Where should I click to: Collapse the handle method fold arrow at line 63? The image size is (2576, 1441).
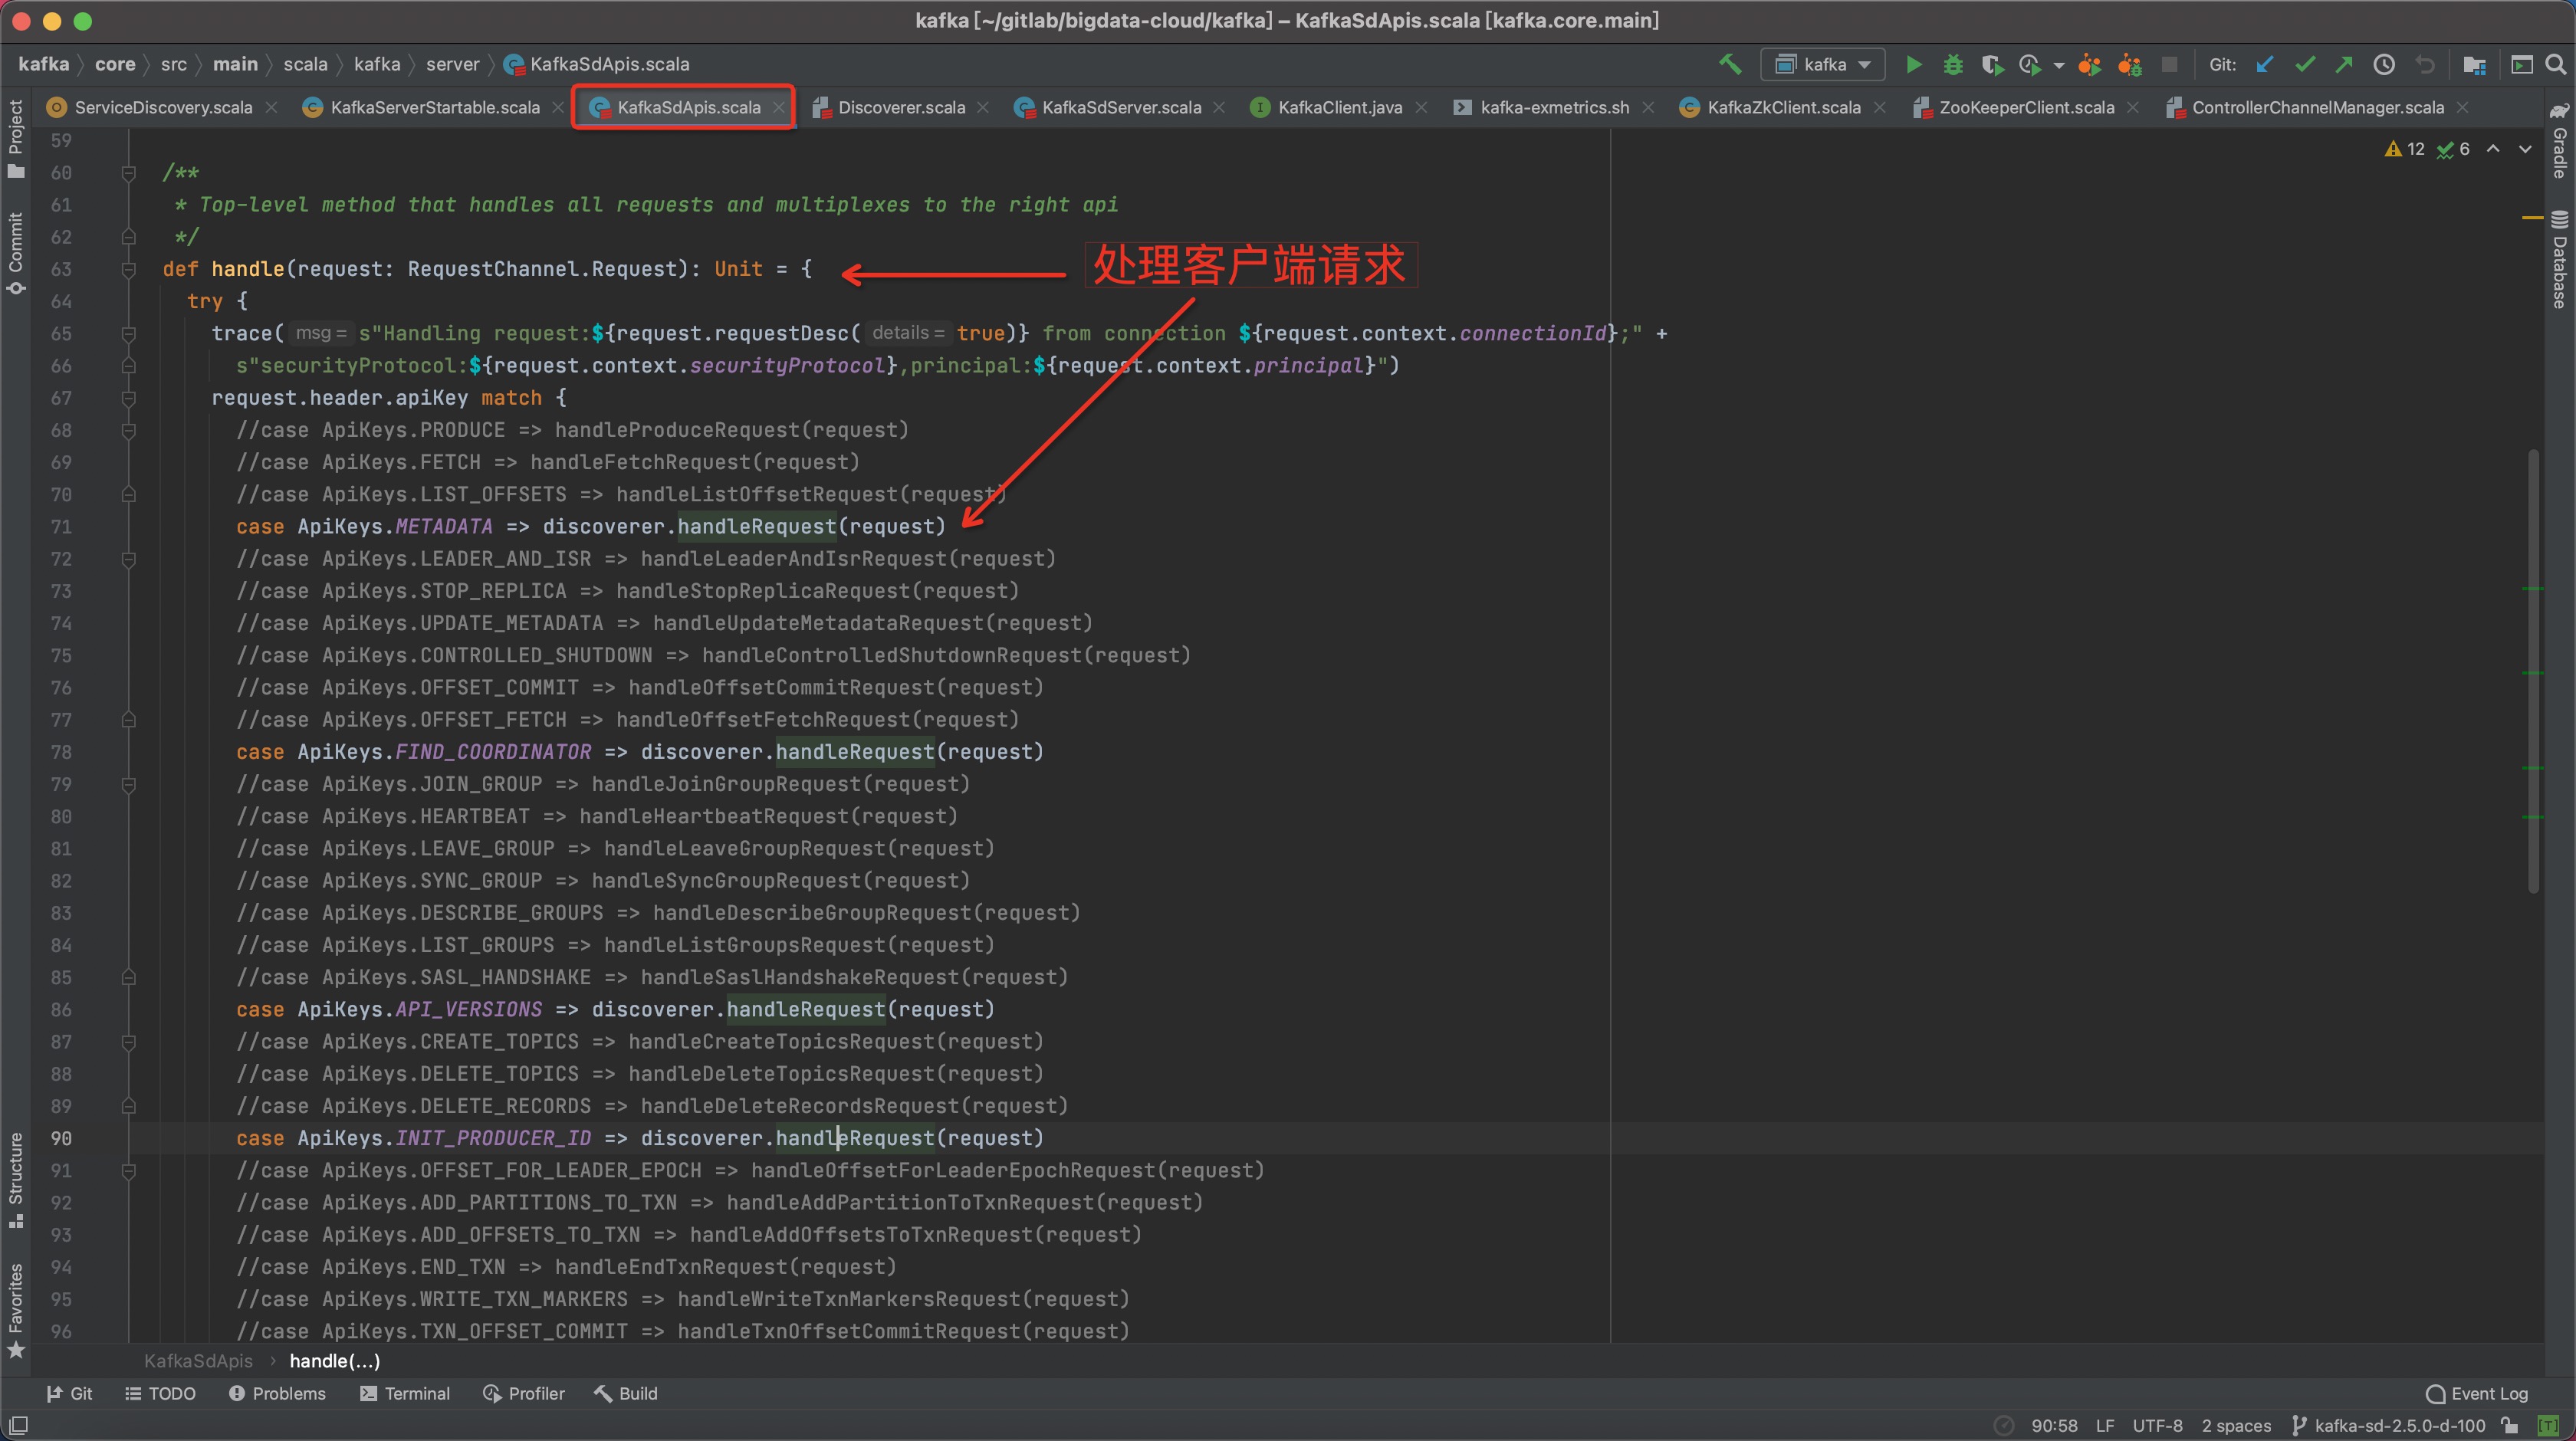(128, 270)
